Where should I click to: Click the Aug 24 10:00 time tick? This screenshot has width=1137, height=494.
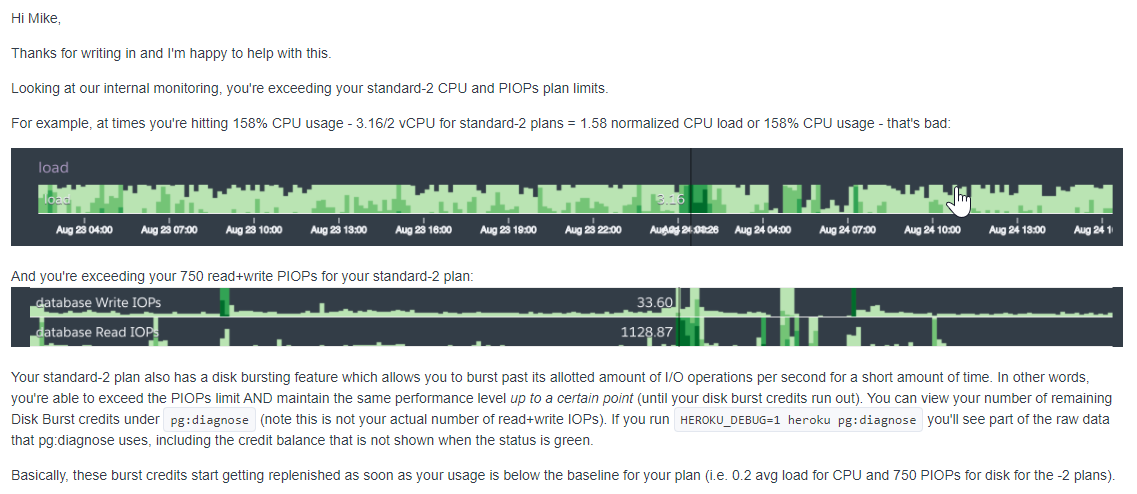(932, 229)
